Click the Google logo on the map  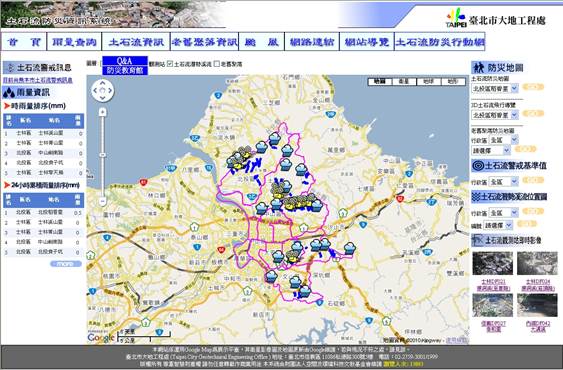coord(101,338)
